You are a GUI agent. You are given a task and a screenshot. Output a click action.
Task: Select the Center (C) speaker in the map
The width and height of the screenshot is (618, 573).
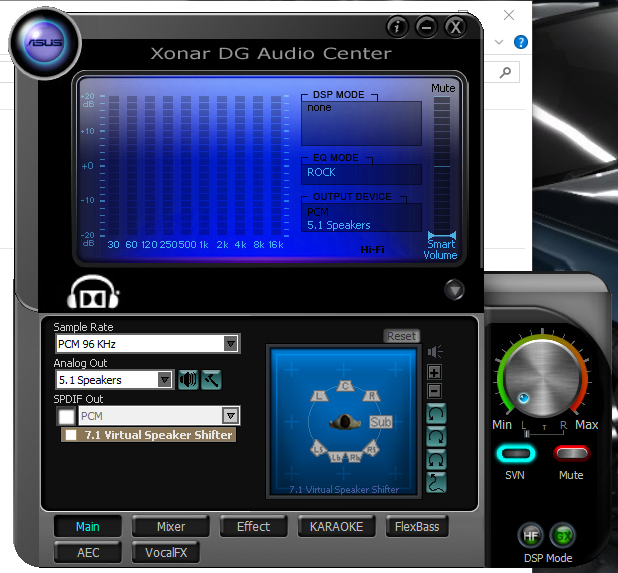(x=345, y=386)
